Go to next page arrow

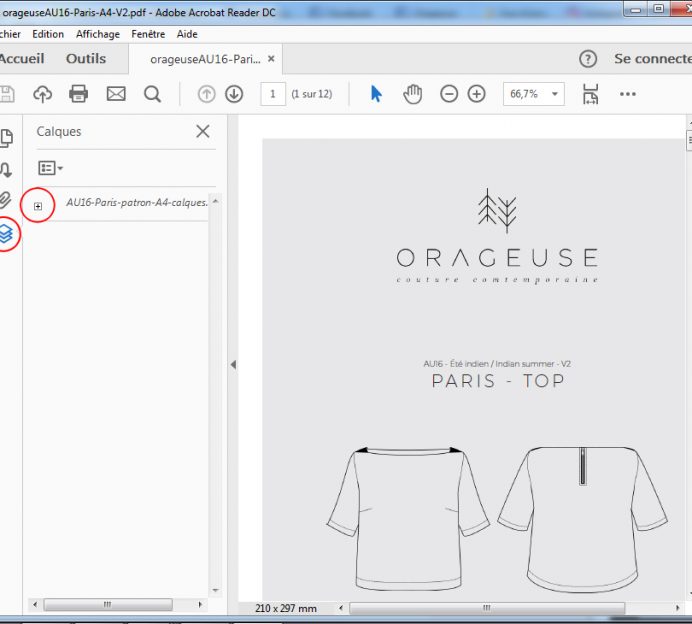pyautogui.click(x=234, y=94)
